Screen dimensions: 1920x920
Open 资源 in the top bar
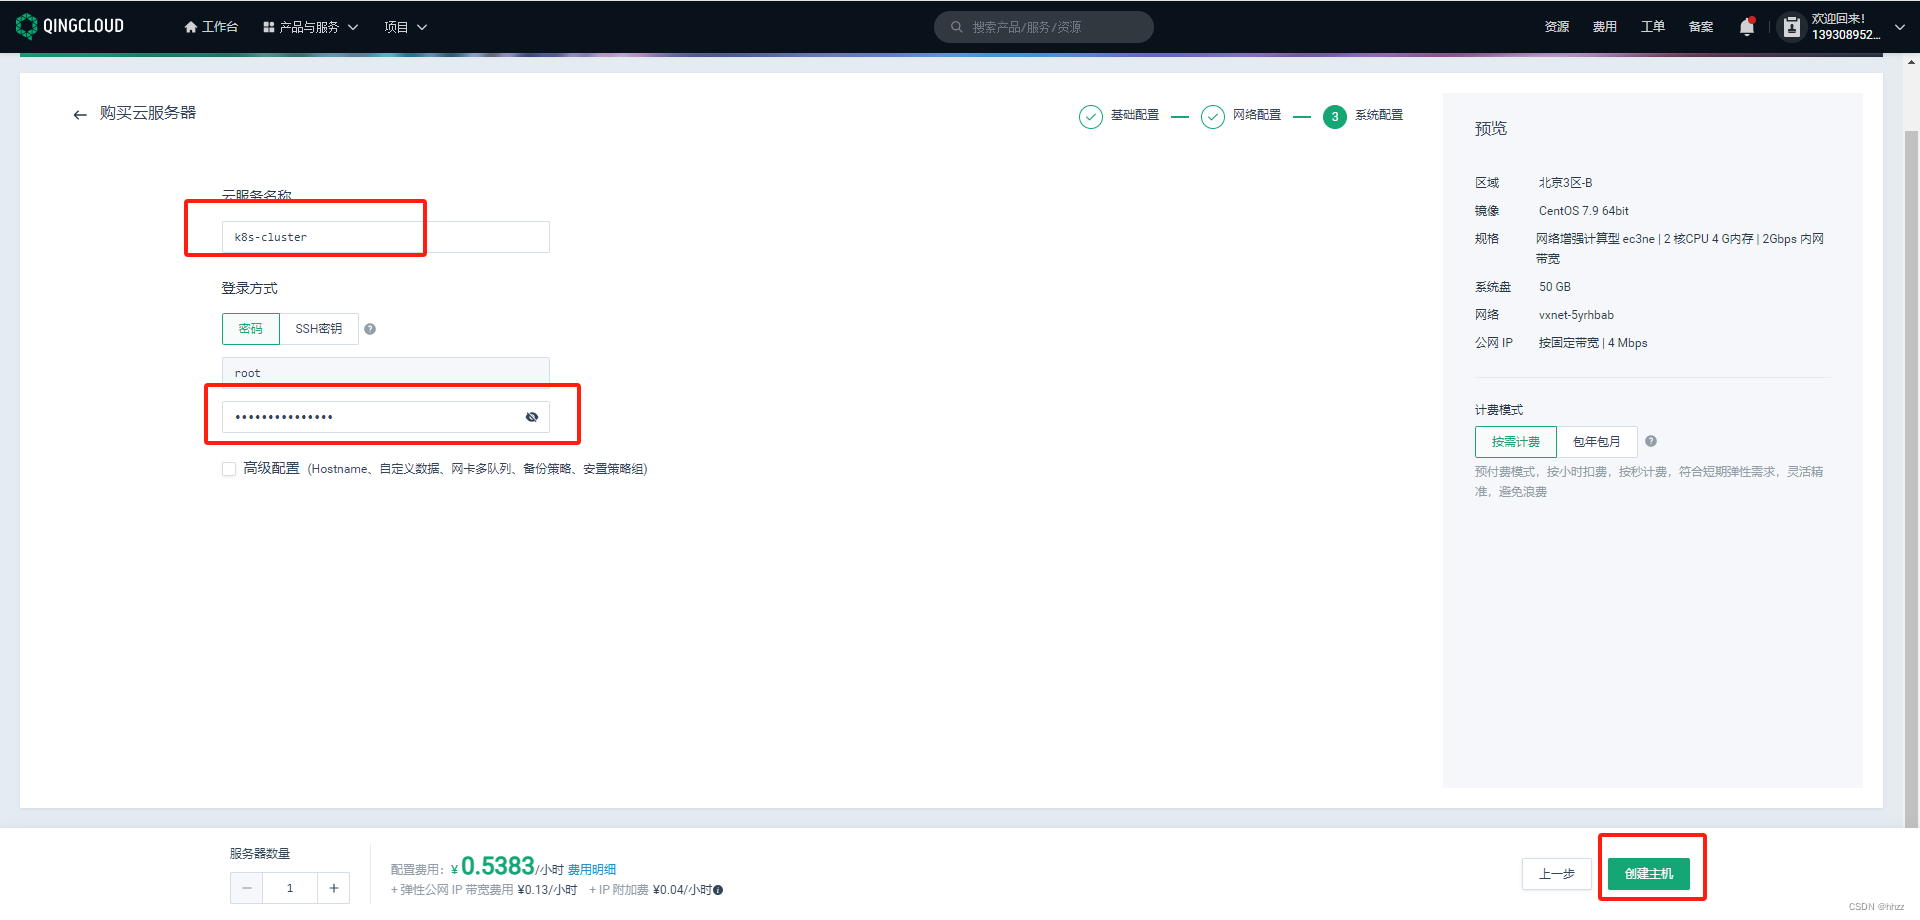(x=1556, y=27)
